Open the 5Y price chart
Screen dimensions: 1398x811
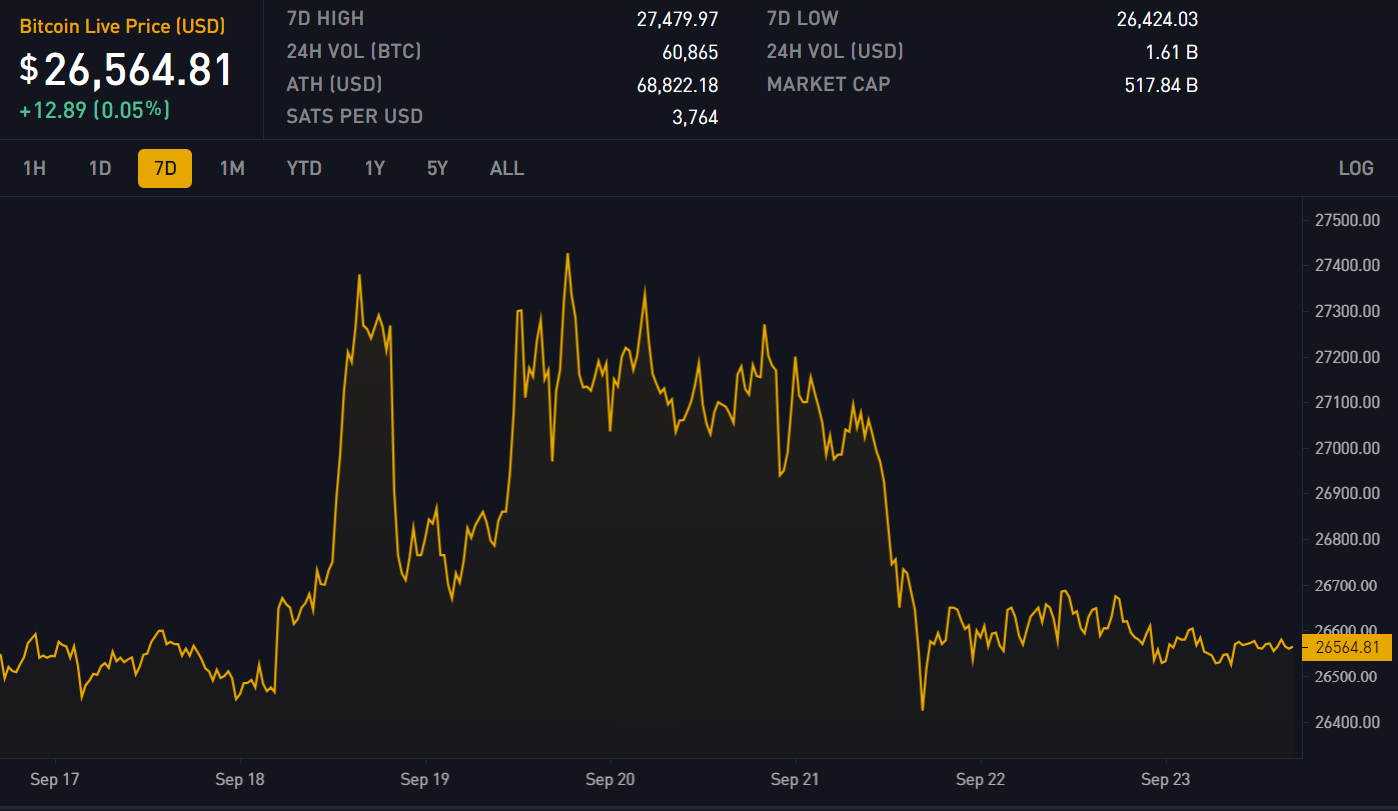tap(437, 168)
